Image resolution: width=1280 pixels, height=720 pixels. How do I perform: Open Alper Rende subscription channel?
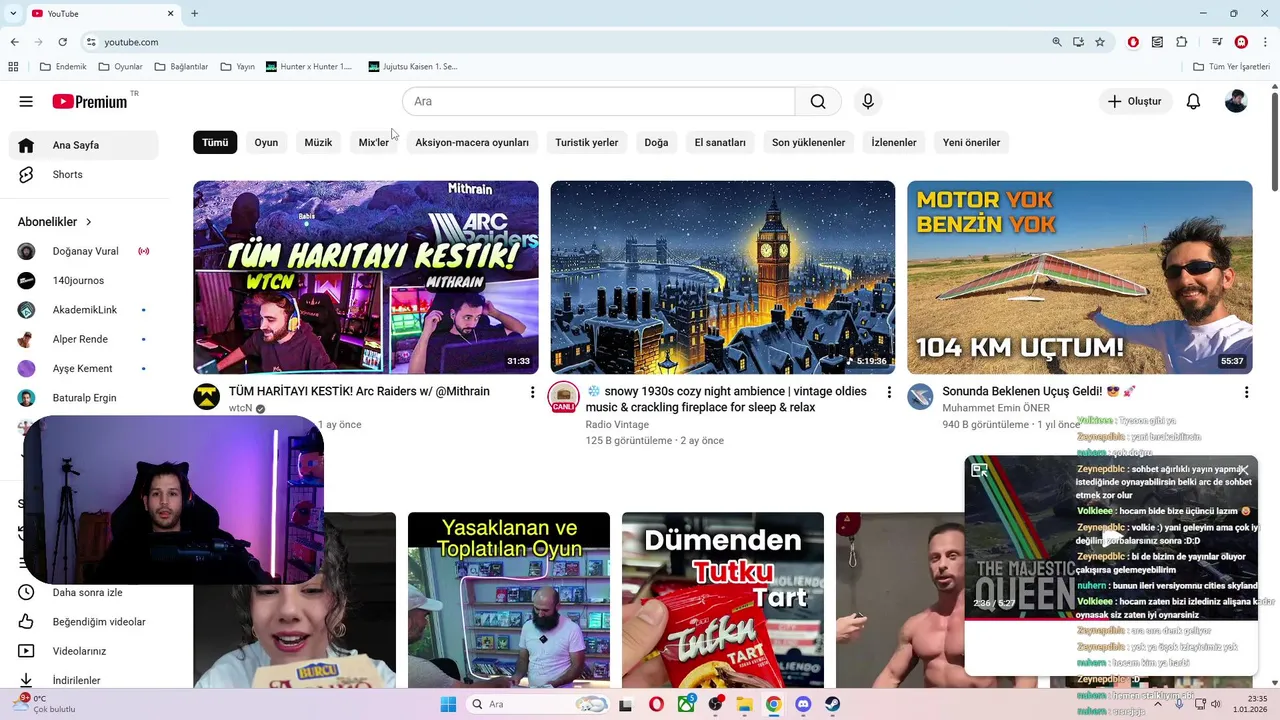pyautogui.click(x=84, y=339)
